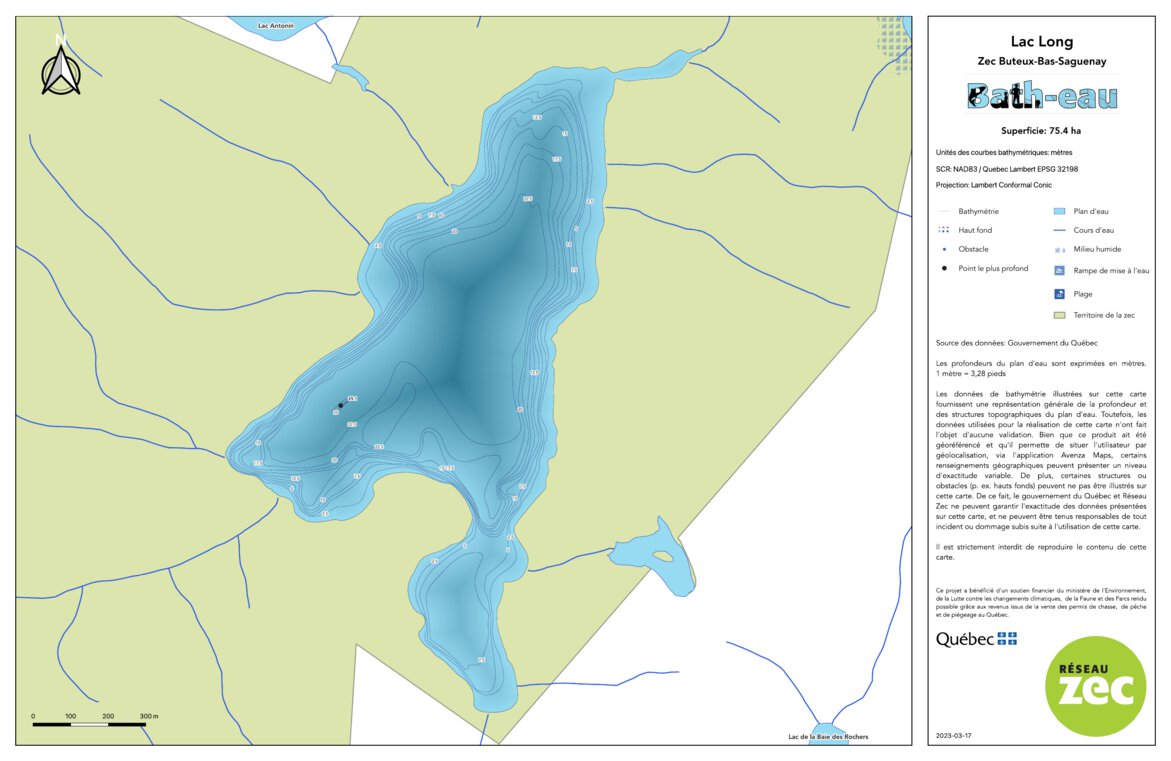
Task: Click the Lac Long map title
Action: 1043,41
